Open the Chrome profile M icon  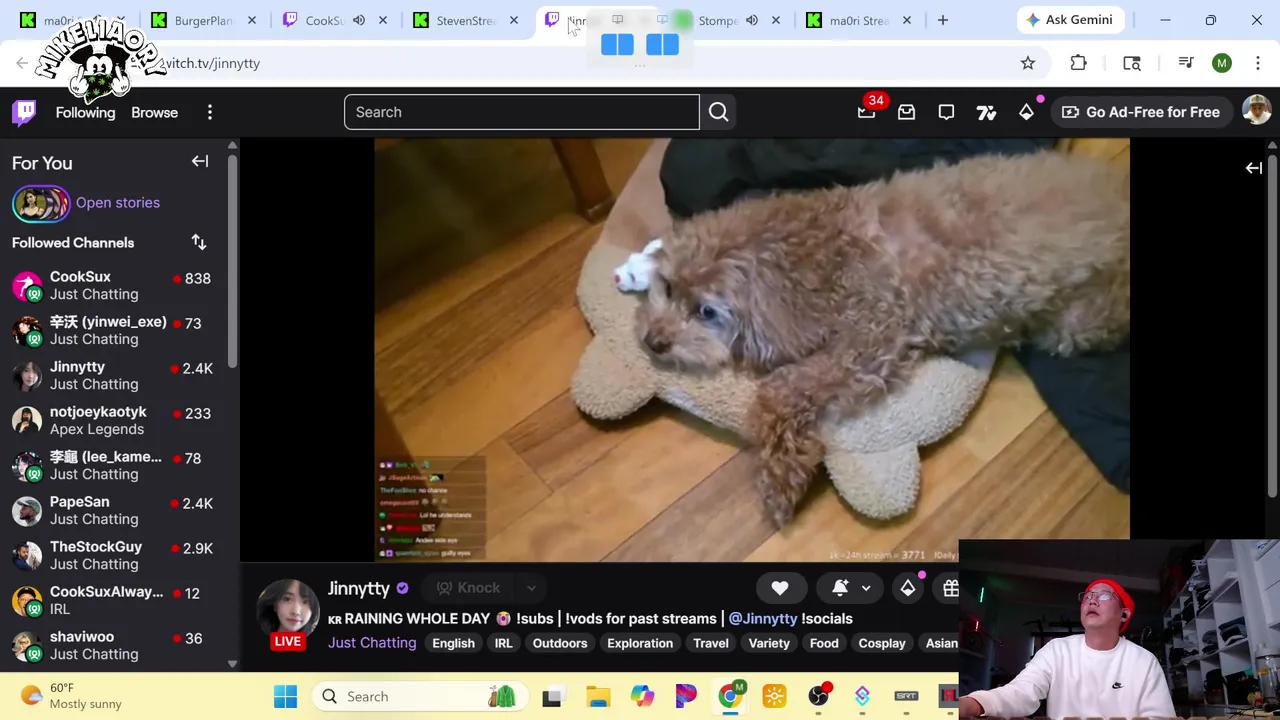click(1221, 63)
